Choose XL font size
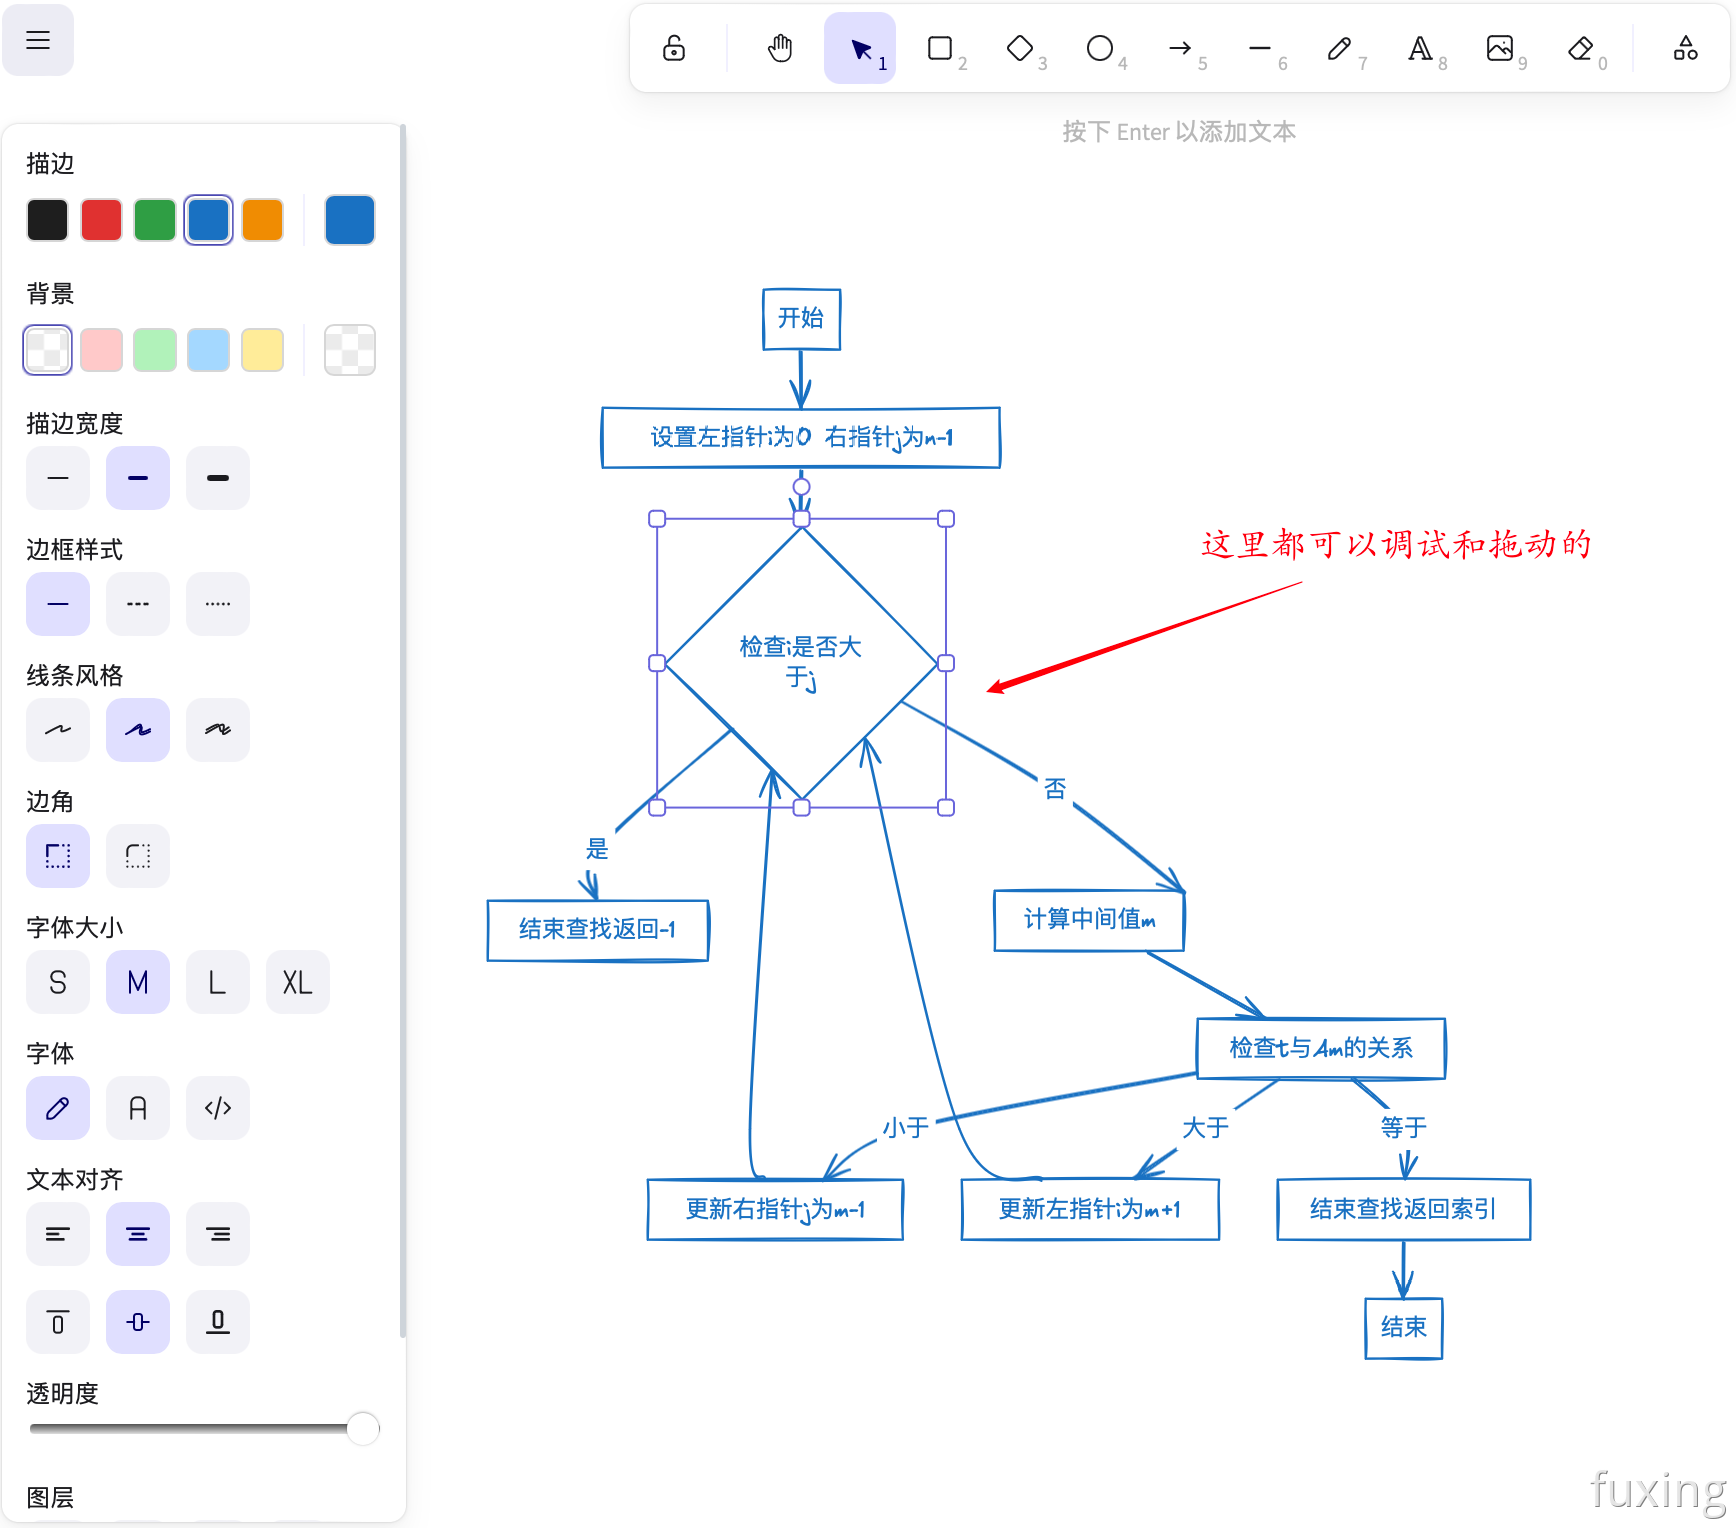This screenshot has width=1736, height=1528. [297, 982]
